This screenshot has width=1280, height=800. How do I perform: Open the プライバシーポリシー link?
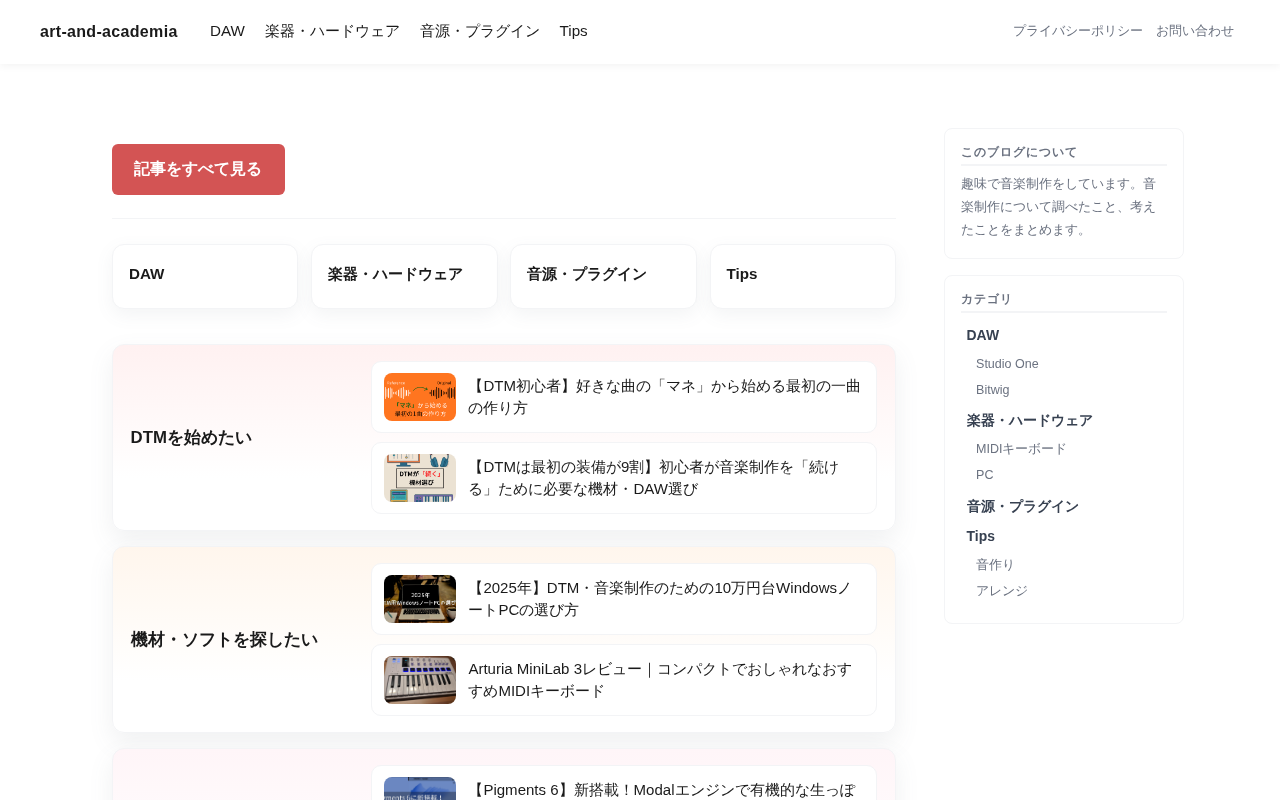[1077, 31]
